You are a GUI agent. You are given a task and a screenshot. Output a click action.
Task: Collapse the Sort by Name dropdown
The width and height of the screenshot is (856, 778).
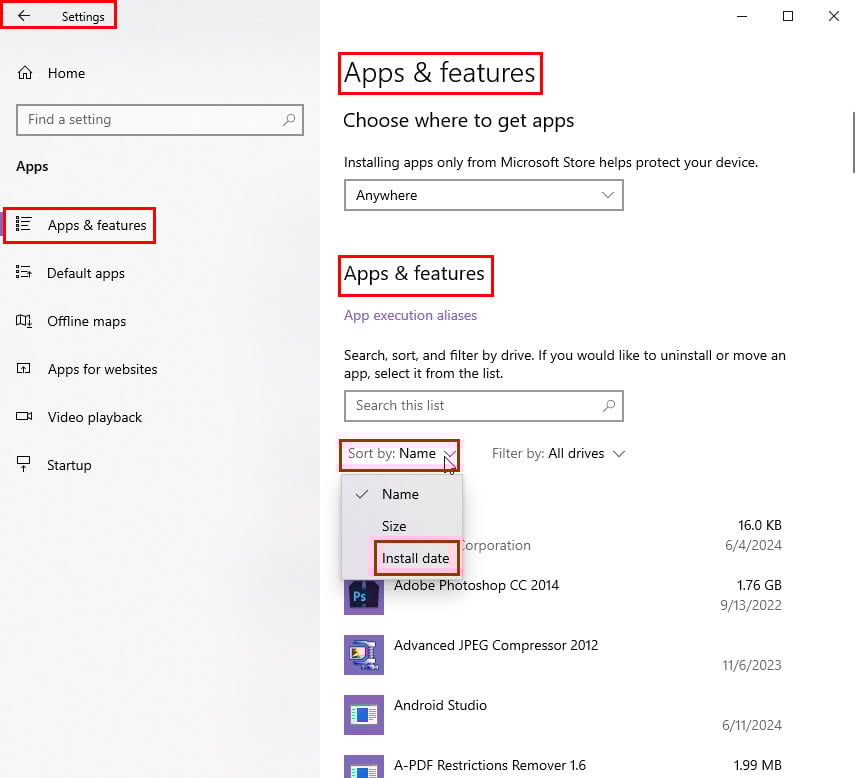[400, 455]
